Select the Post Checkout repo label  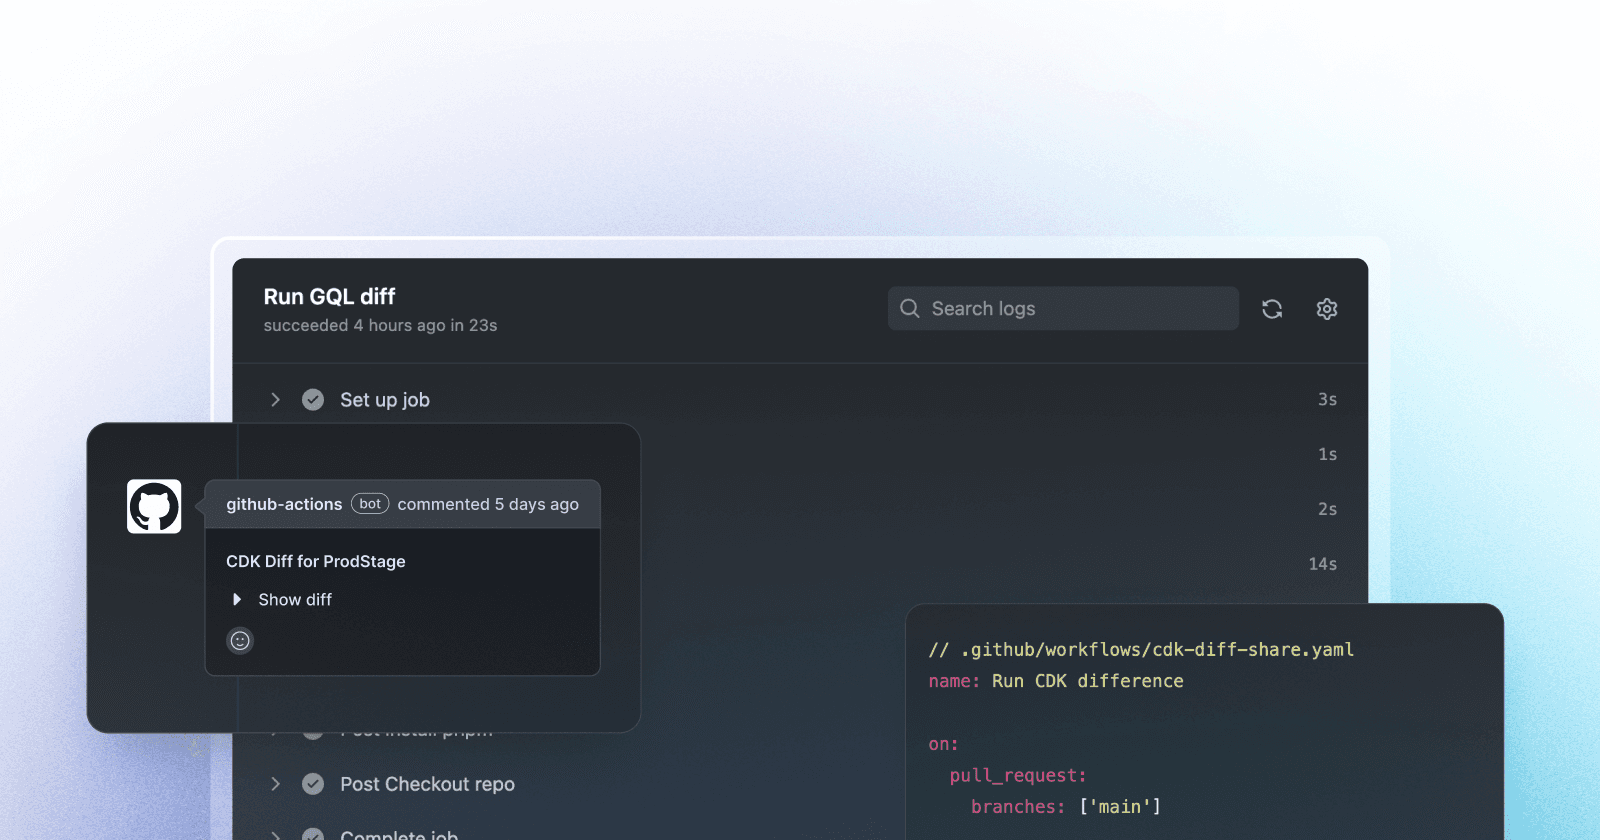point(427,784)
